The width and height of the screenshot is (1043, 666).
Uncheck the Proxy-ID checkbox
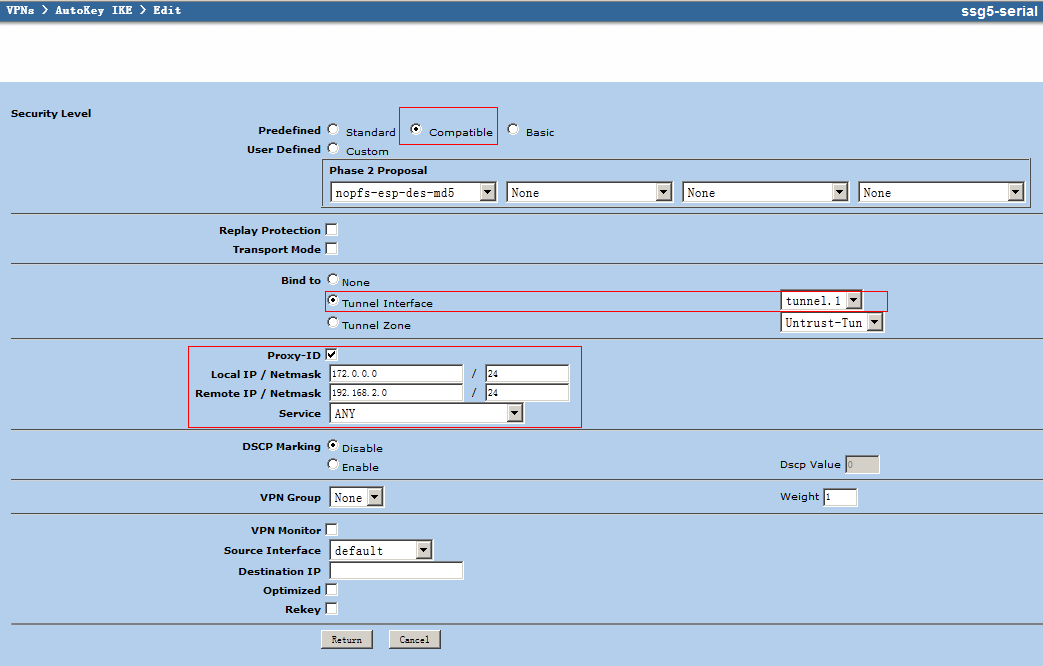[x=331, y=354]
